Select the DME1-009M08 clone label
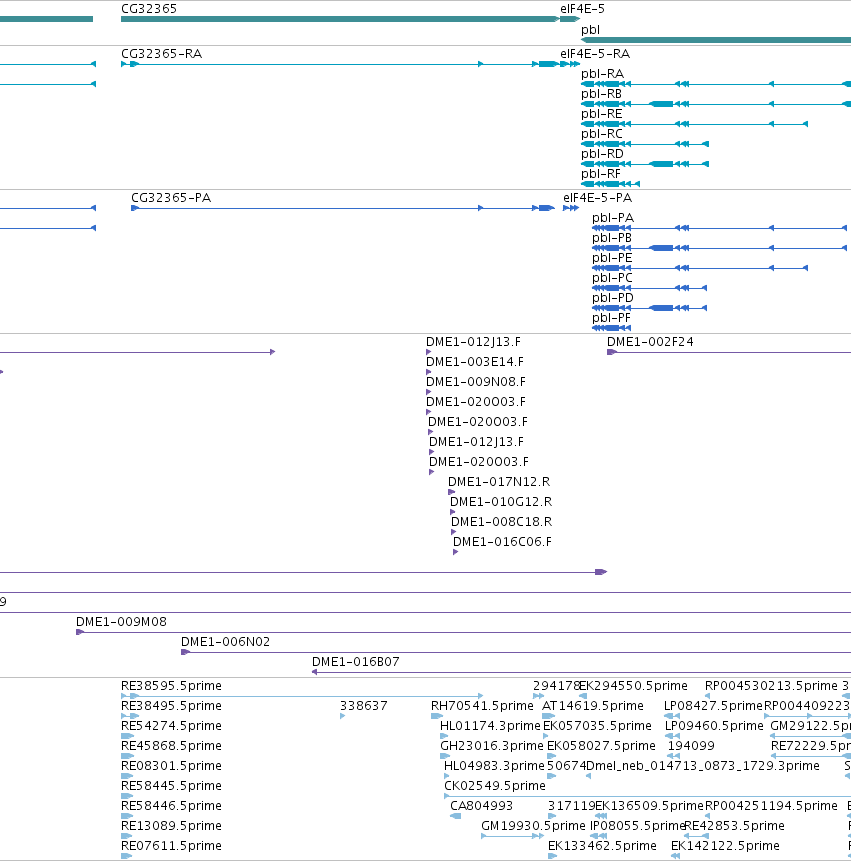 point(121,622)
